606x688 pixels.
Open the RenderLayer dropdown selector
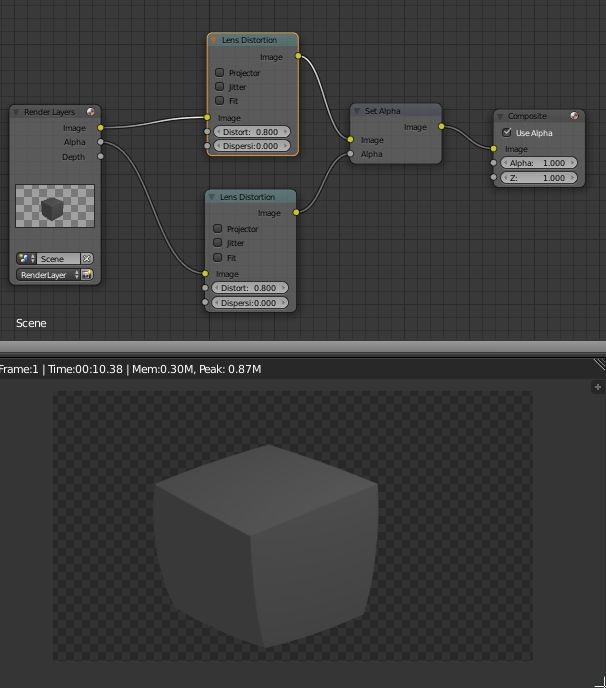point(48,275)
